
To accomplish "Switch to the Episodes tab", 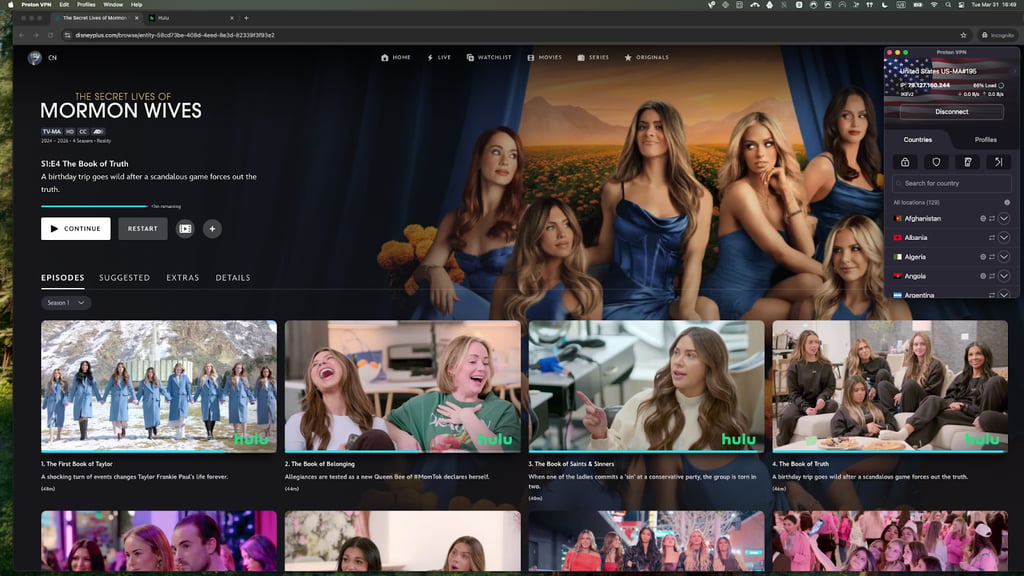I will tap(63, 278).
